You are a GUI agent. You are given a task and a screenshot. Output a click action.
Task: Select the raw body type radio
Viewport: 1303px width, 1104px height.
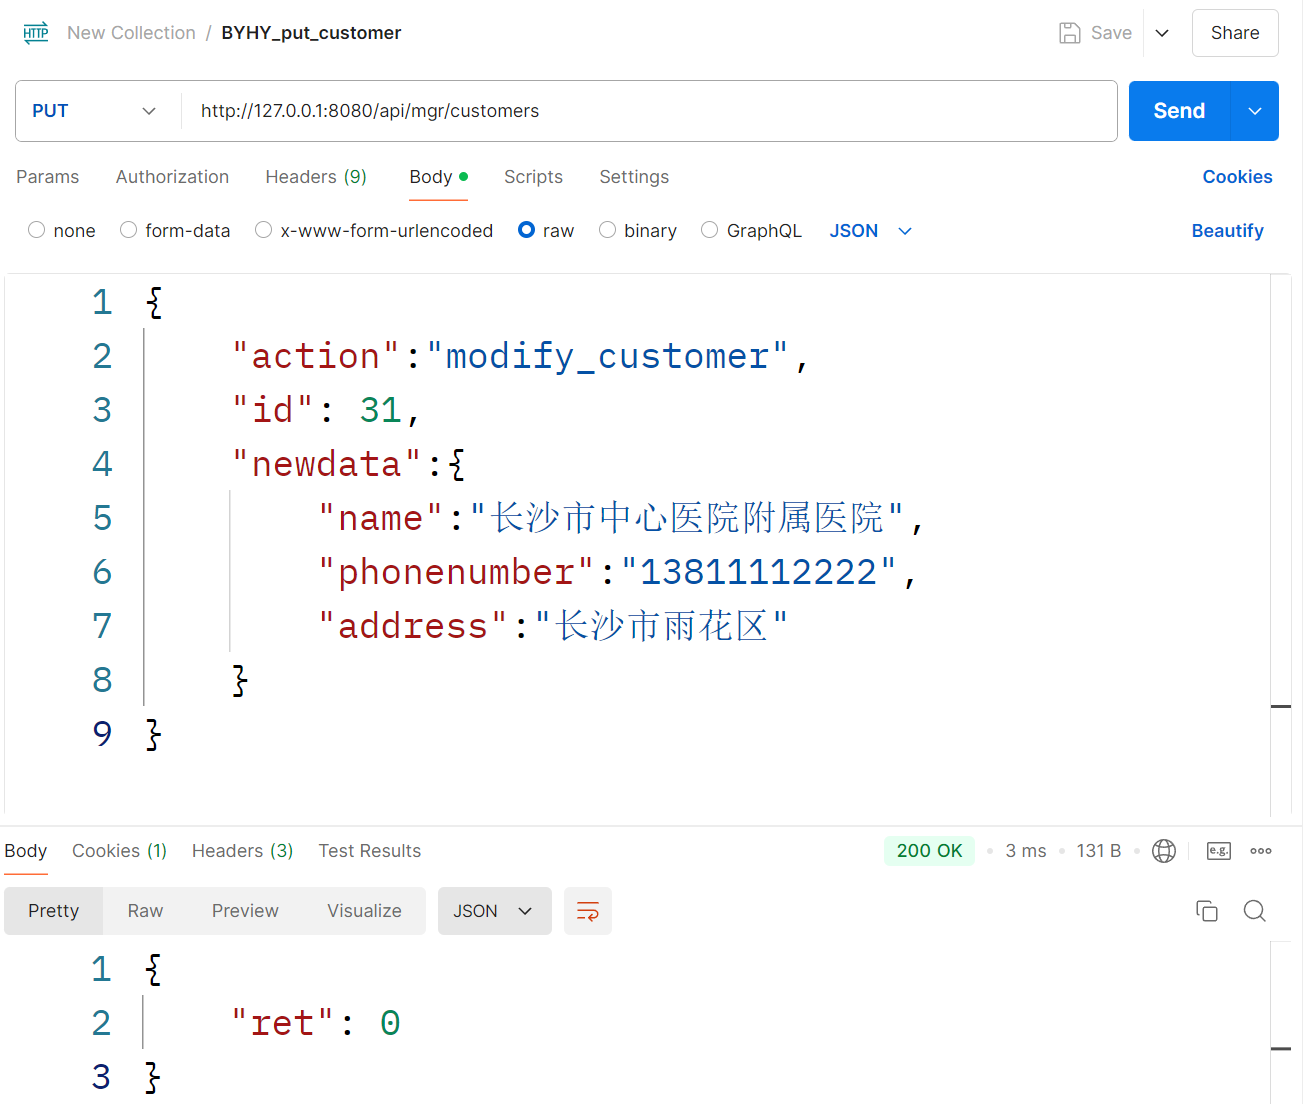click(x=526, y=230)
